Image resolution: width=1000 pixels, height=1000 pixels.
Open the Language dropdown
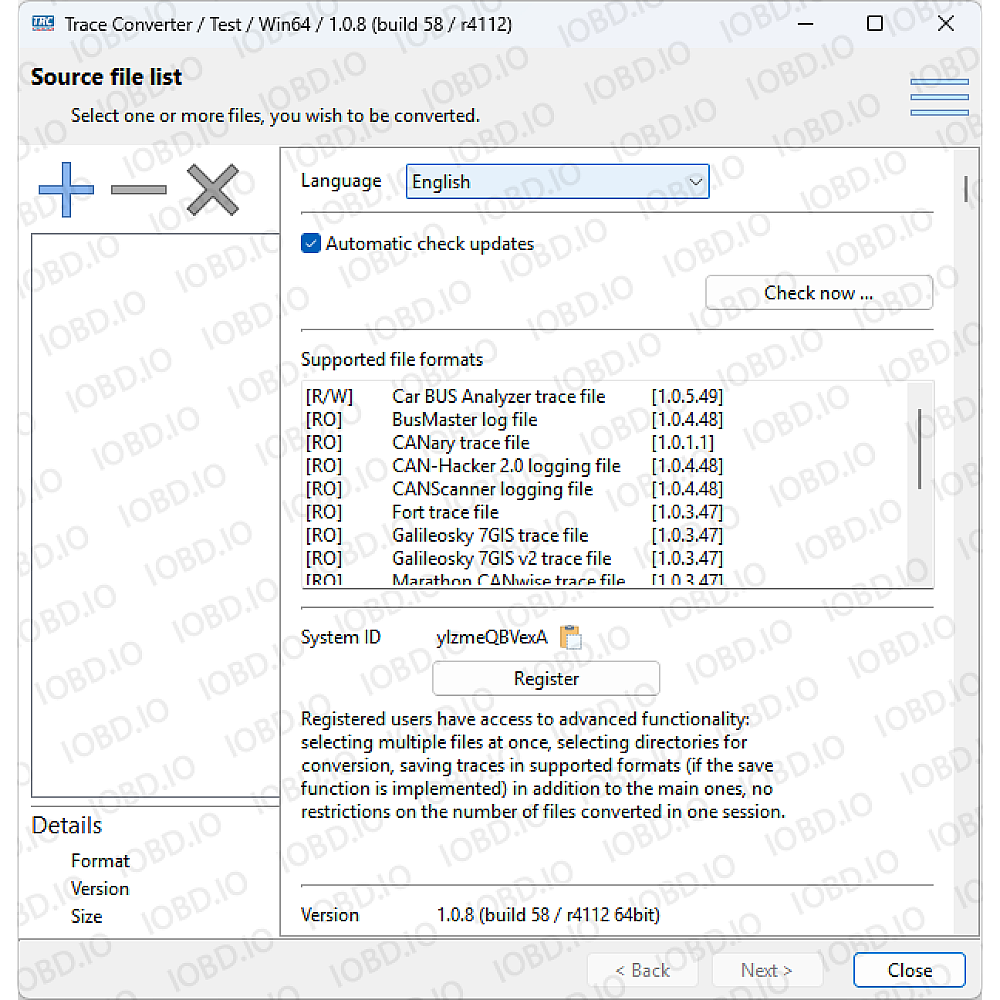point(557,182)
